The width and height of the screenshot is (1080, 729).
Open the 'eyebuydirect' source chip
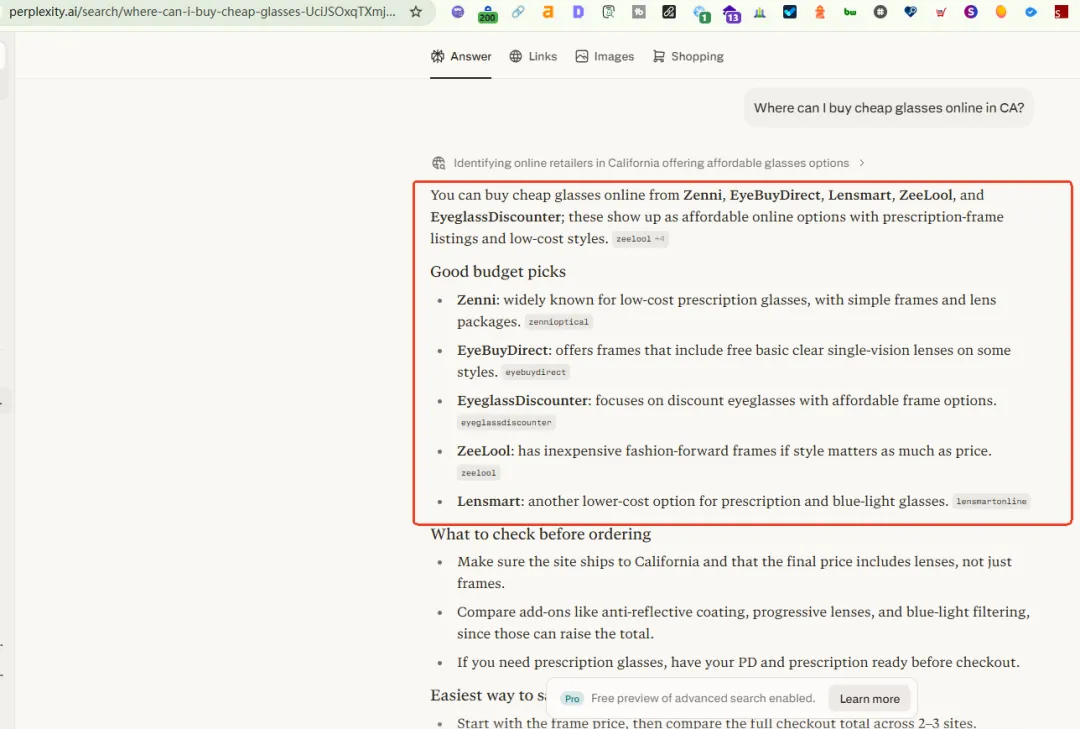tap(536, 372)
